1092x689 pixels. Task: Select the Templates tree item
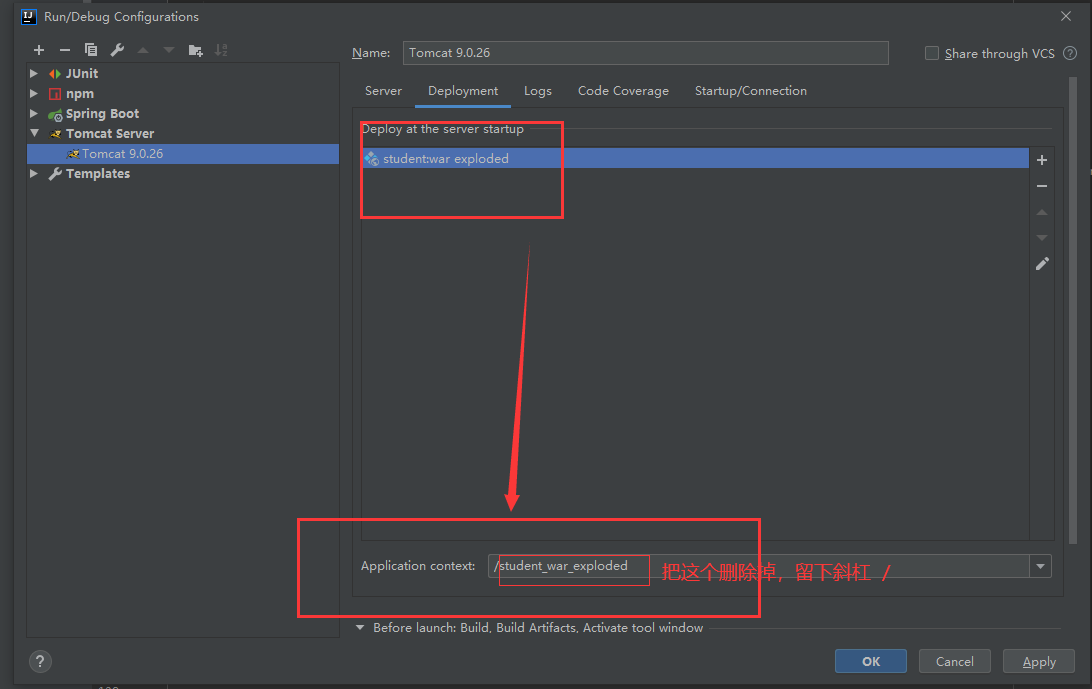[98, 173]
